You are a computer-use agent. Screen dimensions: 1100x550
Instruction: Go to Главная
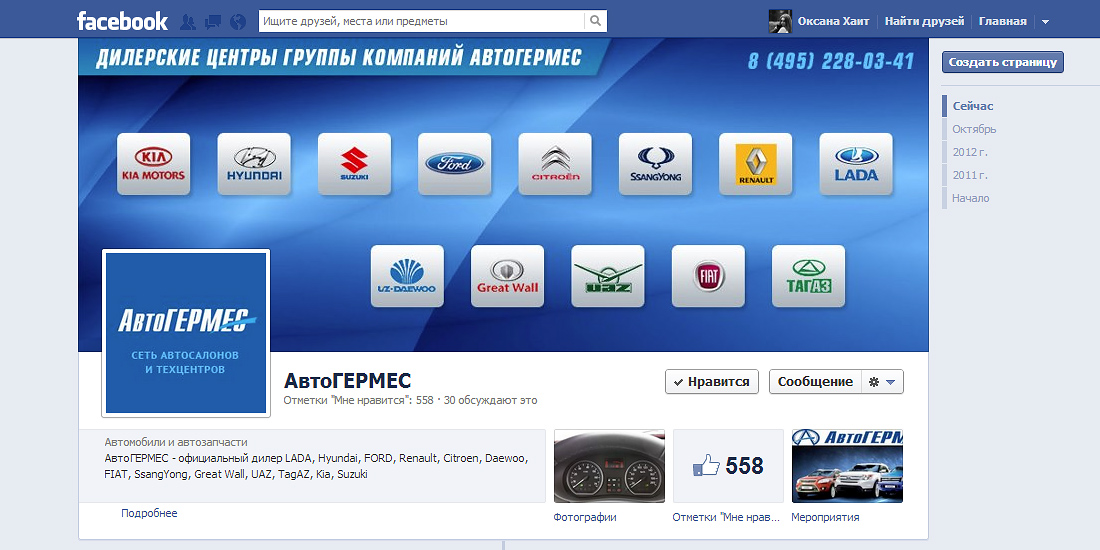pyautogui.click(x=1002, y=22)
